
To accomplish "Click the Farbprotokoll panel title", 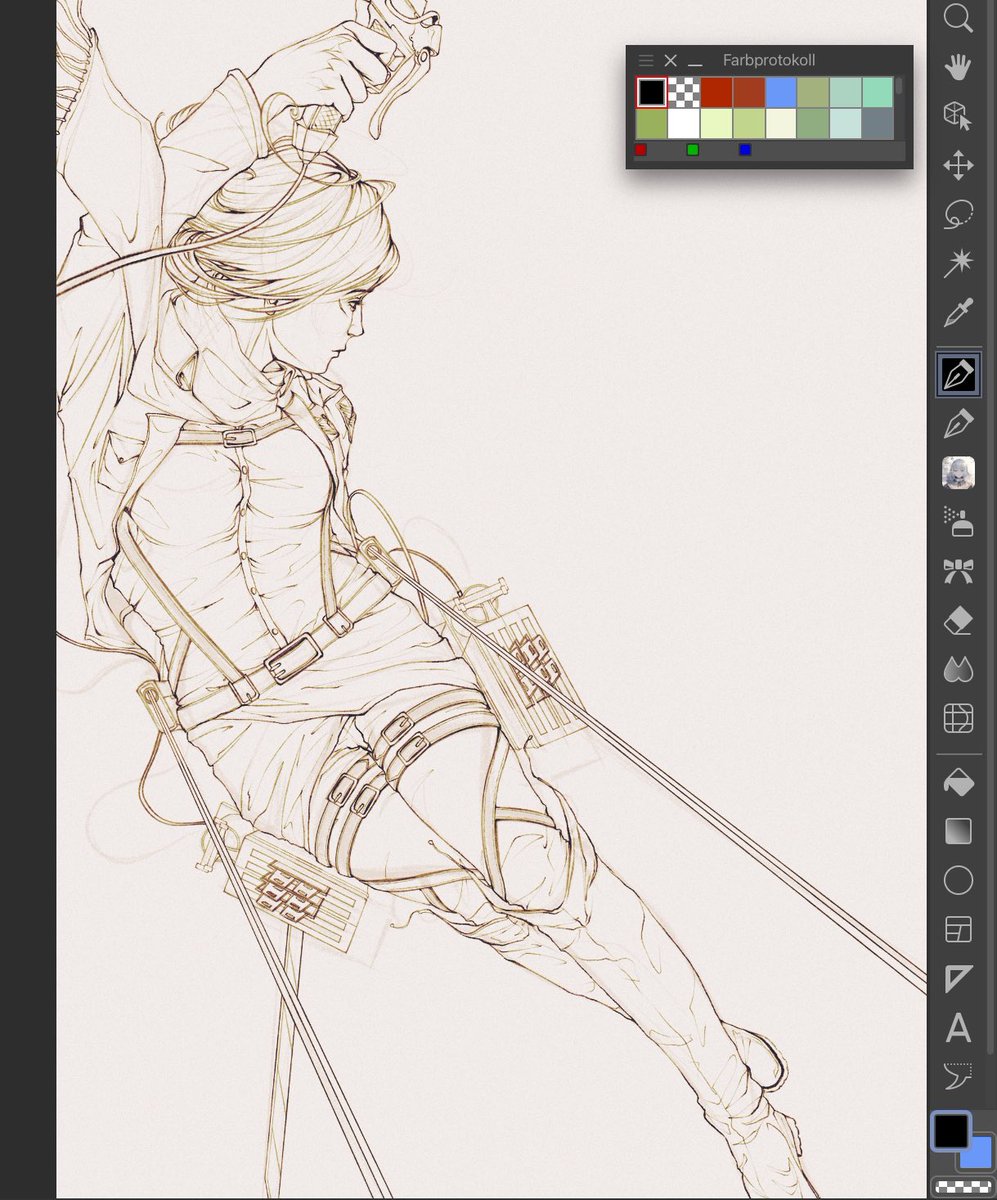I will tap(769, 61).
